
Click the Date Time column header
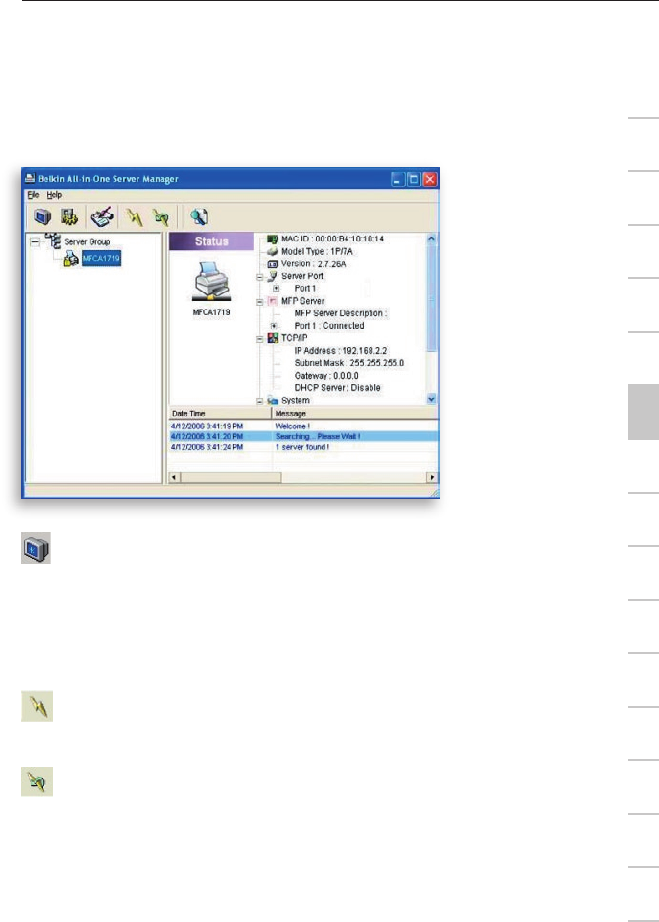point(220,413)
